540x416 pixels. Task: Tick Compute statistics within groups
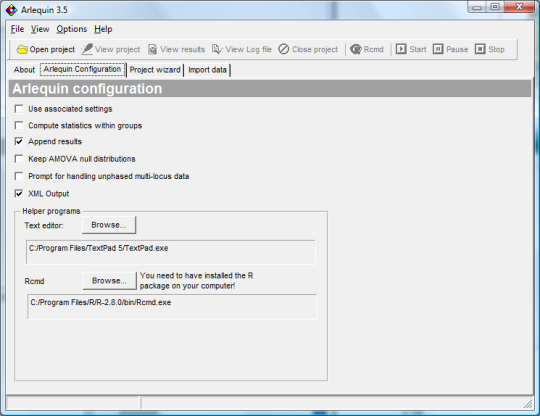tap(19, 125)
